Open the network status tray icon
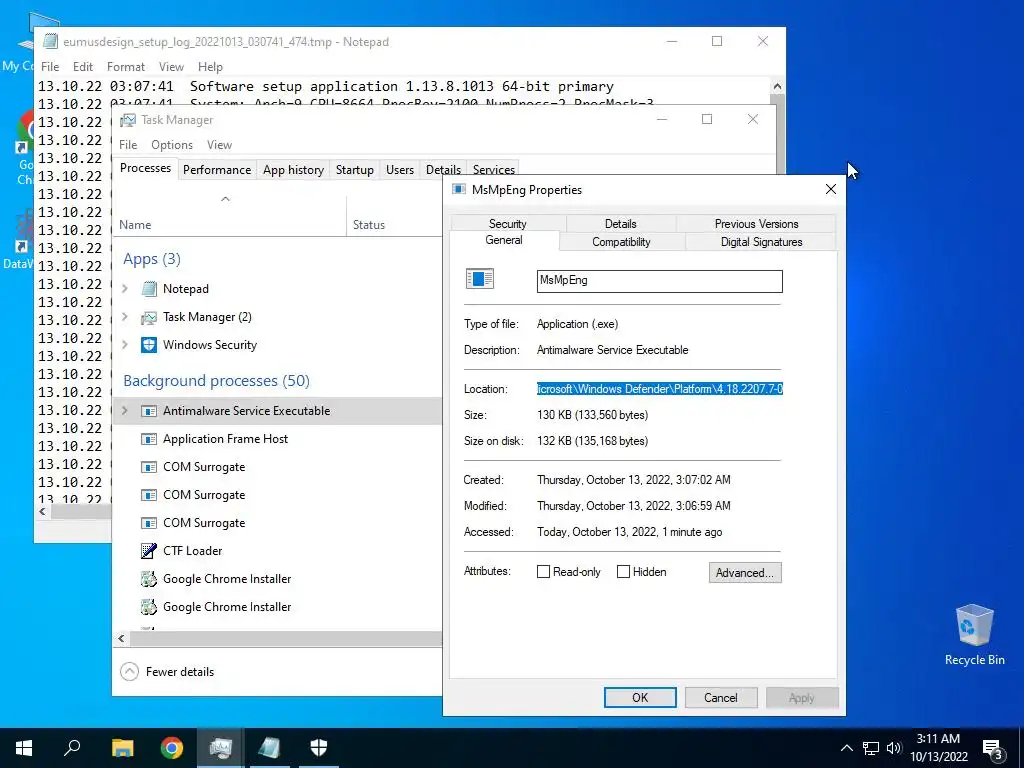Screen dimensions: 1024x768 pyautogui.click(x=871, y=748)
